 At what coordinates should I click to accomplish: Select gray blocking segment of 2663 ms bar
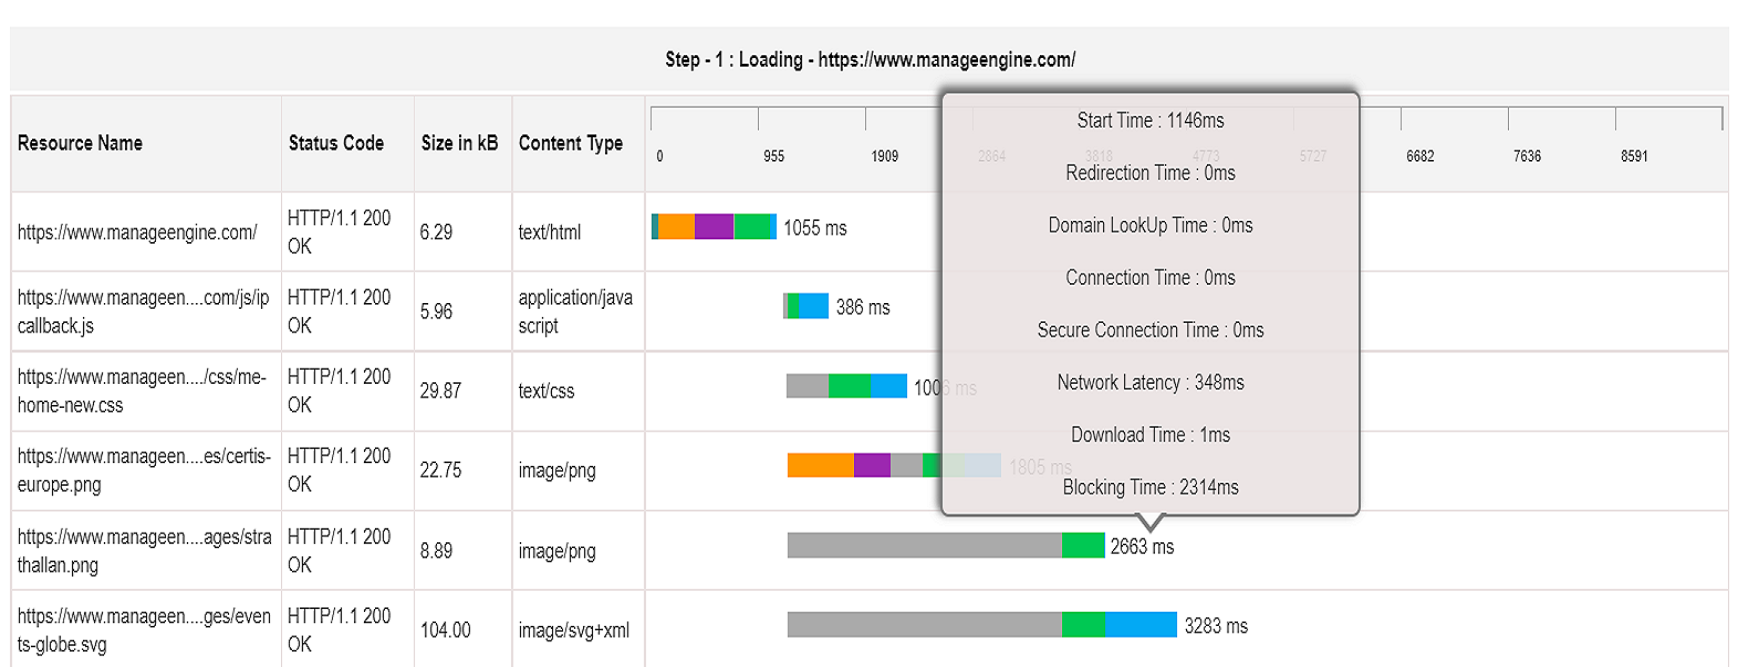(924, 545)
